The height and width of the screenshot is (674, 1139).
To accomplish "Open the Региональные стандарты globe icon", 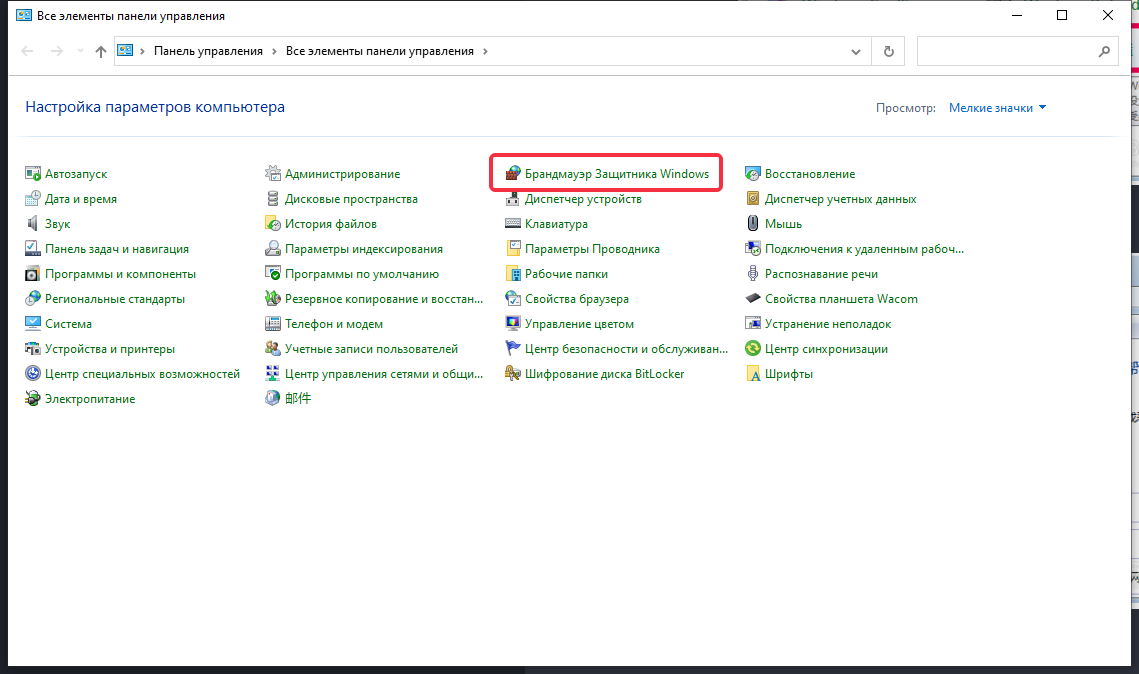I will [x=33, y=299].
